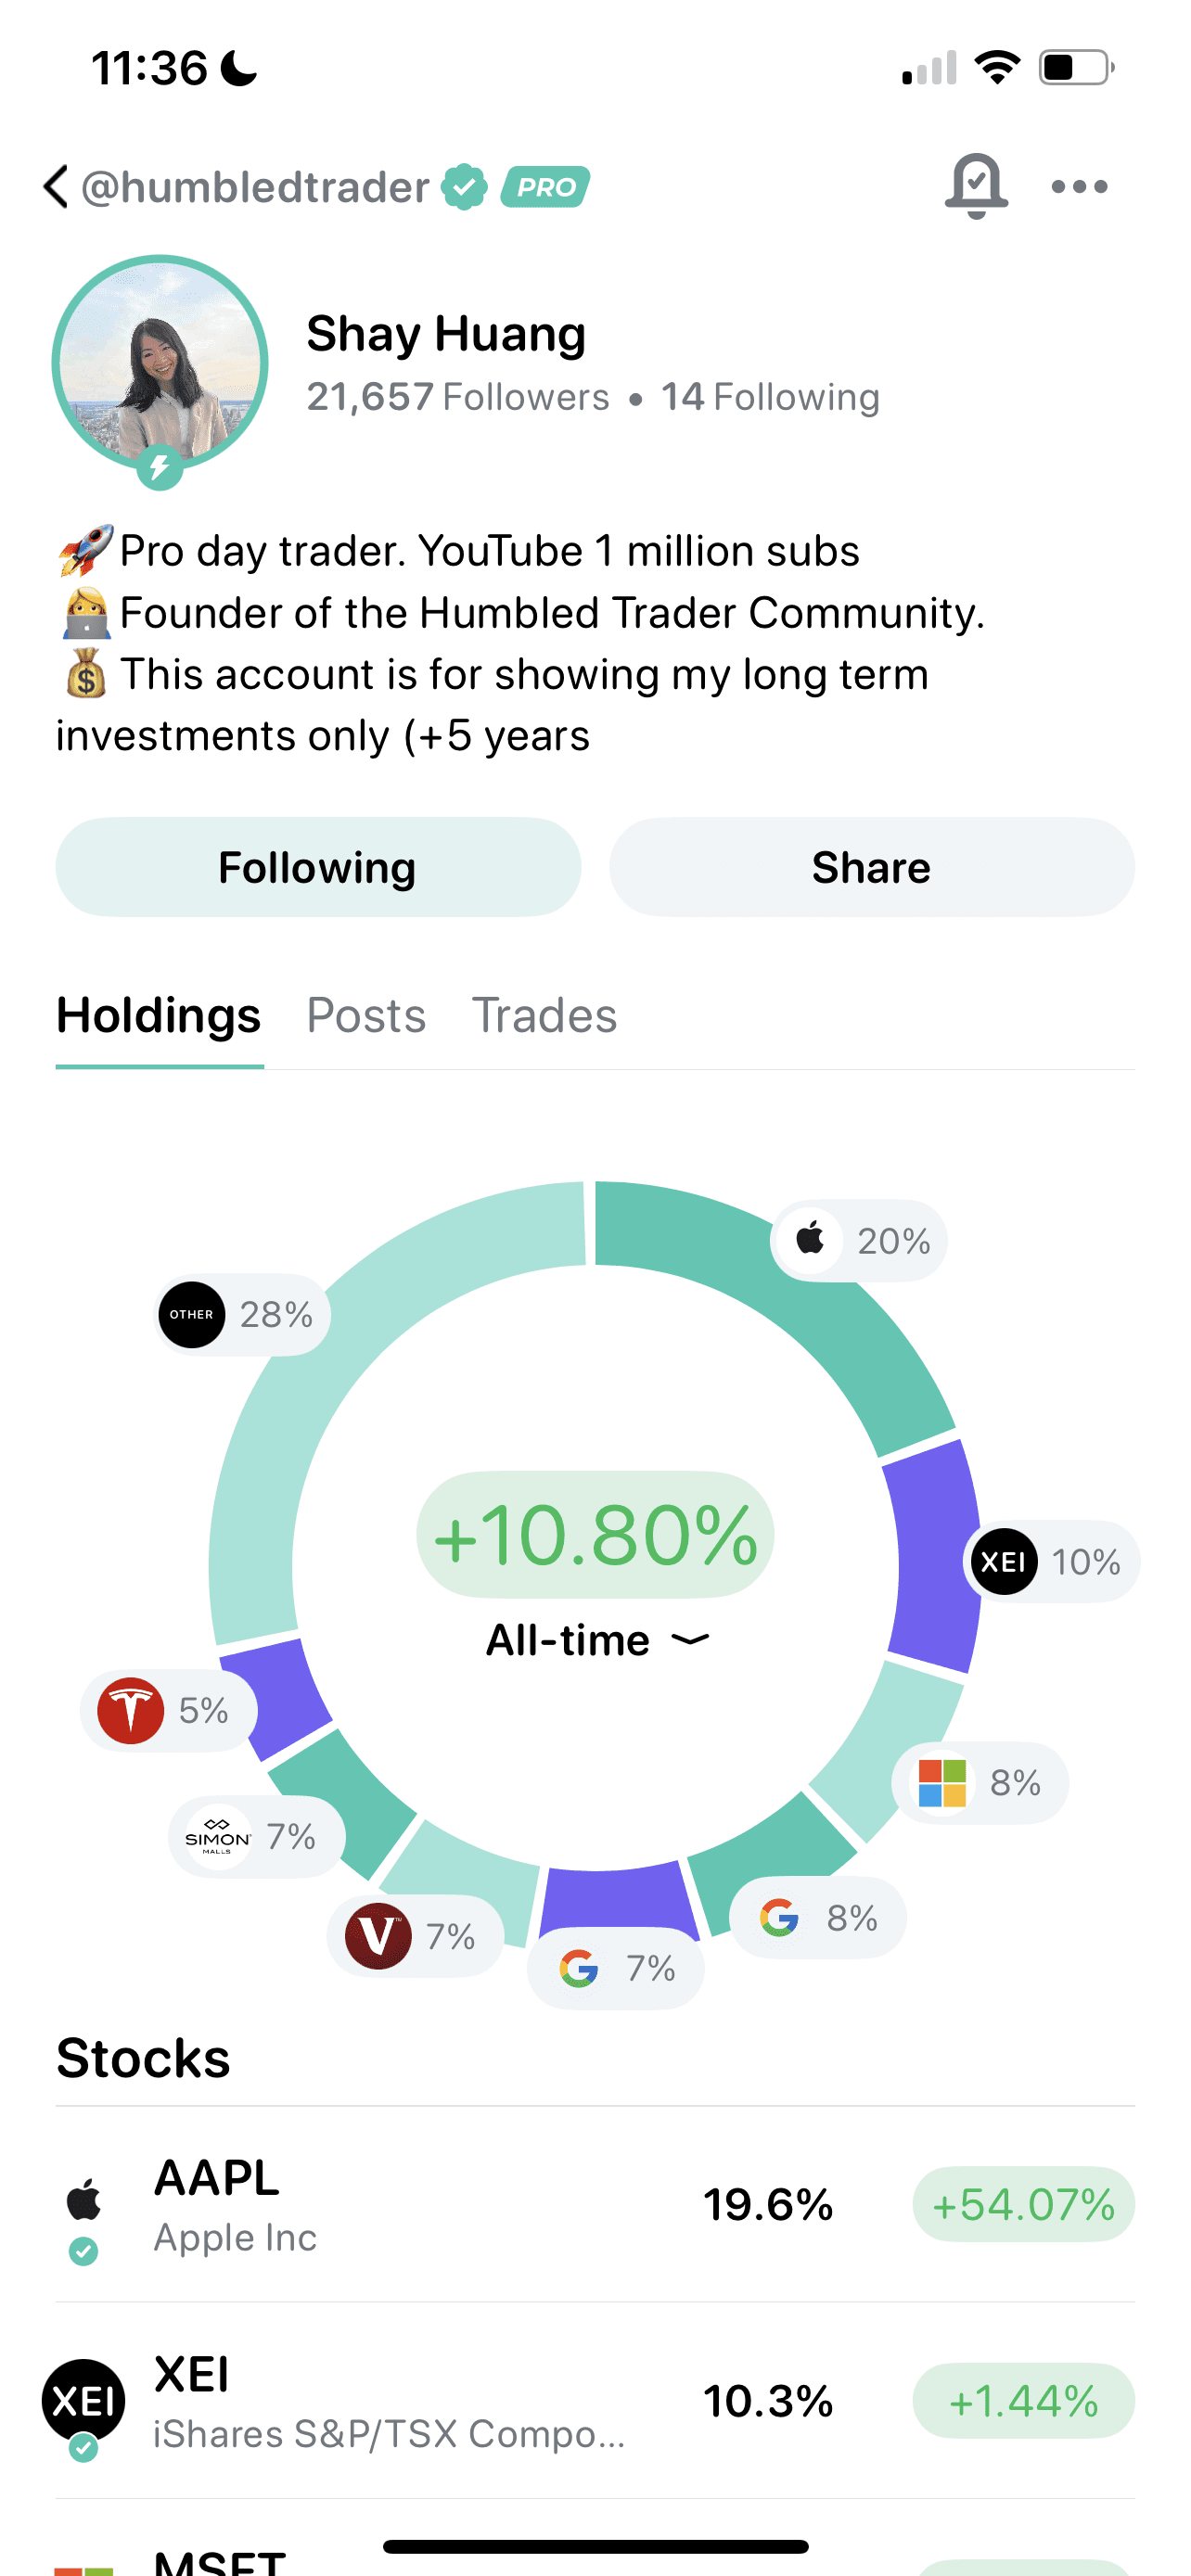The width and height of the screenshot is (1191, 2576).
Task: Open the AAPL Apple Inc stock row
Action: tap(595, 2204)
